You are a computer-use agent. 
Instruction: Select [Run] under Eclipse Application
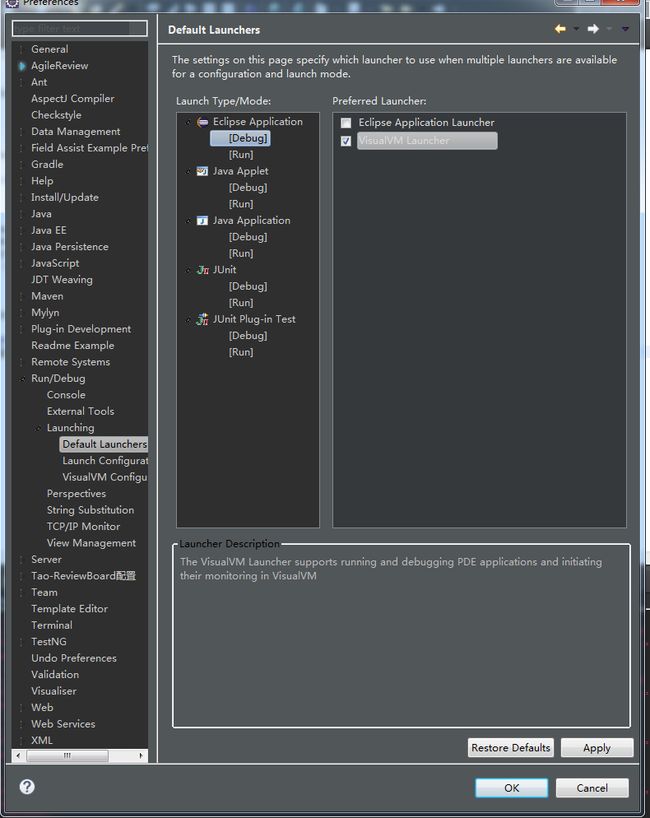point(240,155)
